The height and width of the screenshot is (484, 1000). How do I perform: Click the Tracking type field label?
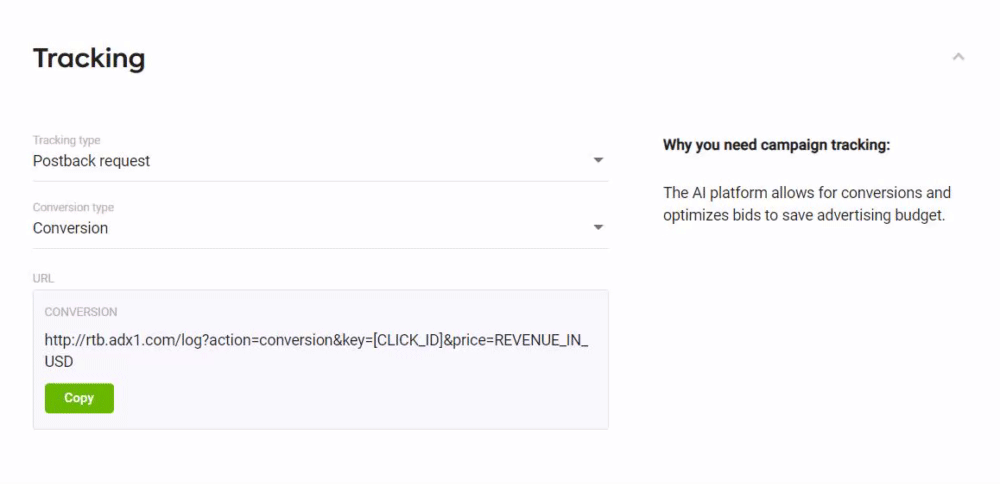[x=66, y=140]
